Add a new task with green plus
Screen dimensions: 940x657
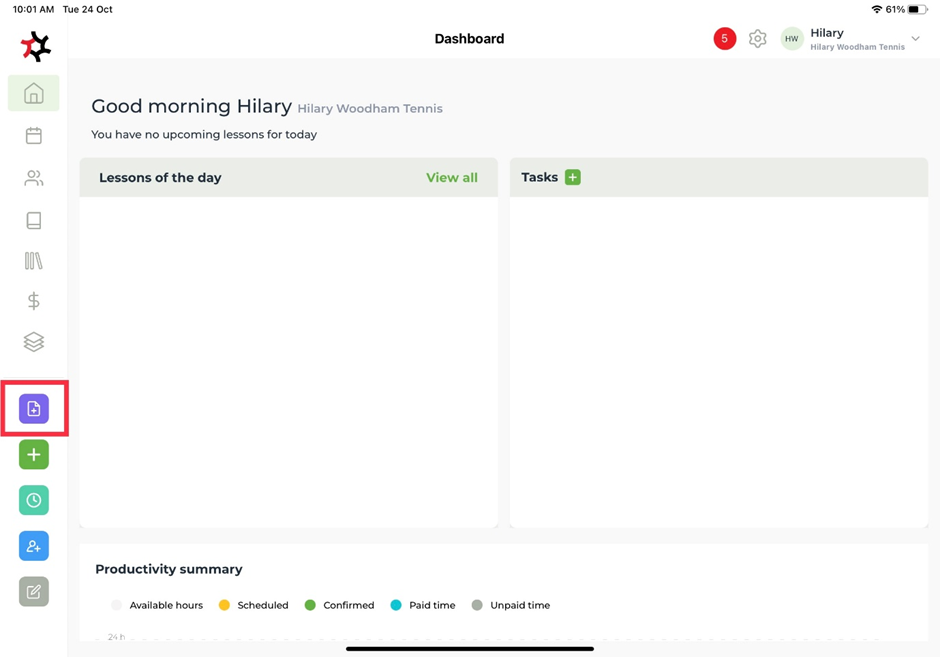[x=573, y=177]
